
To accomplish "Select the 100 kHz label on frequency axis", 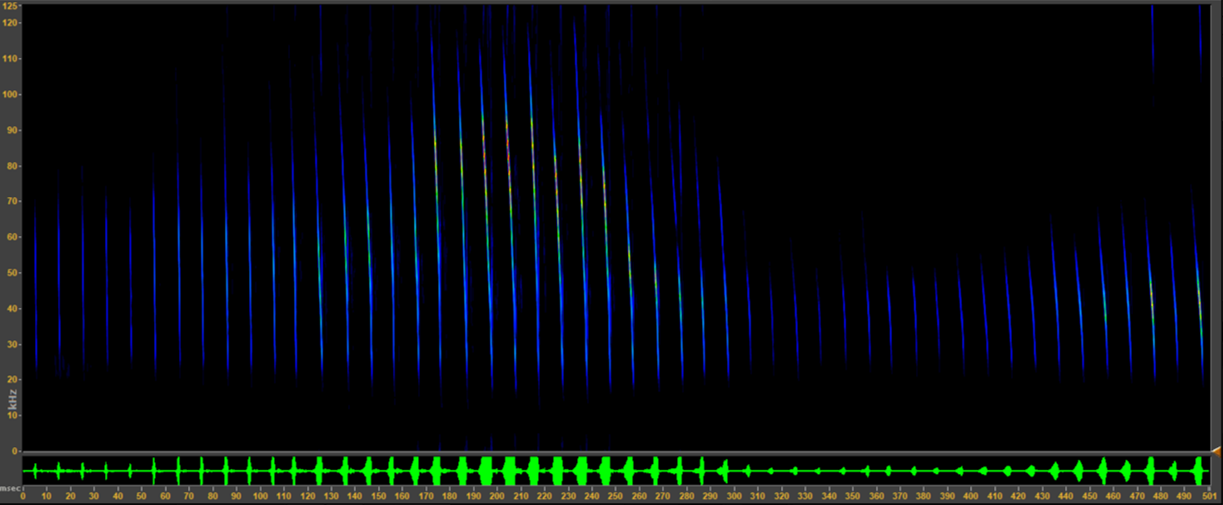I will [x=12, y=95].
